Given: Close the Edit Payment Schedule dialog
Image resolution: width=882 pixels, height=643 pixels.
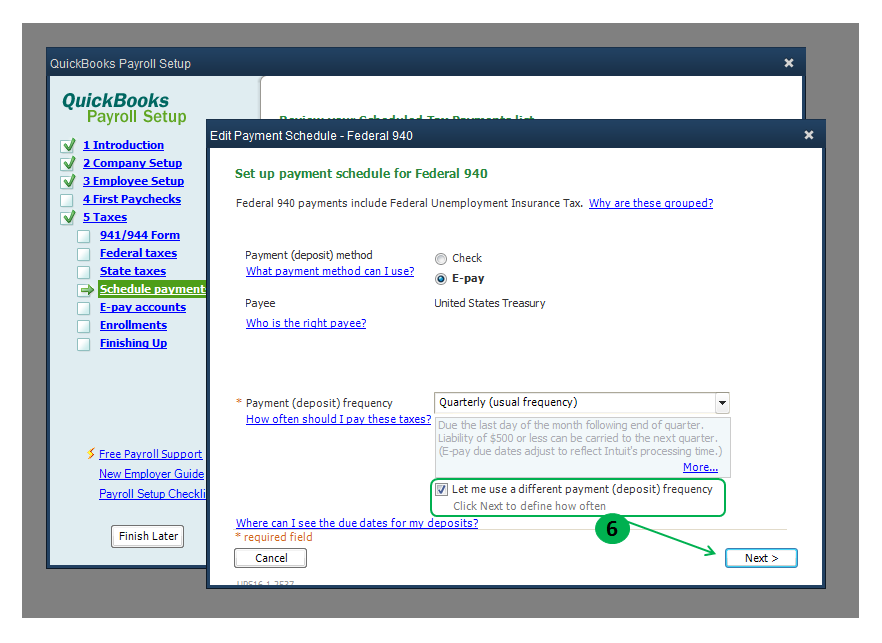Looking at the screenshot, I should [809, 135].
